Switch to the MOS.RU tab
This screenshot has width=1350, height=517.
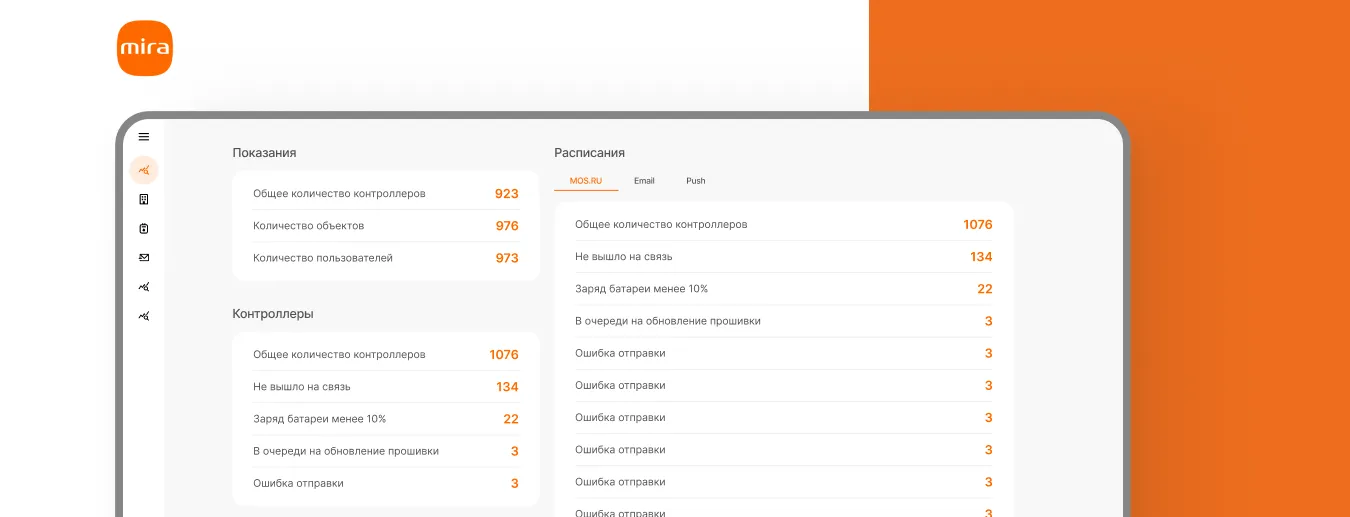[x=586, y=181]
